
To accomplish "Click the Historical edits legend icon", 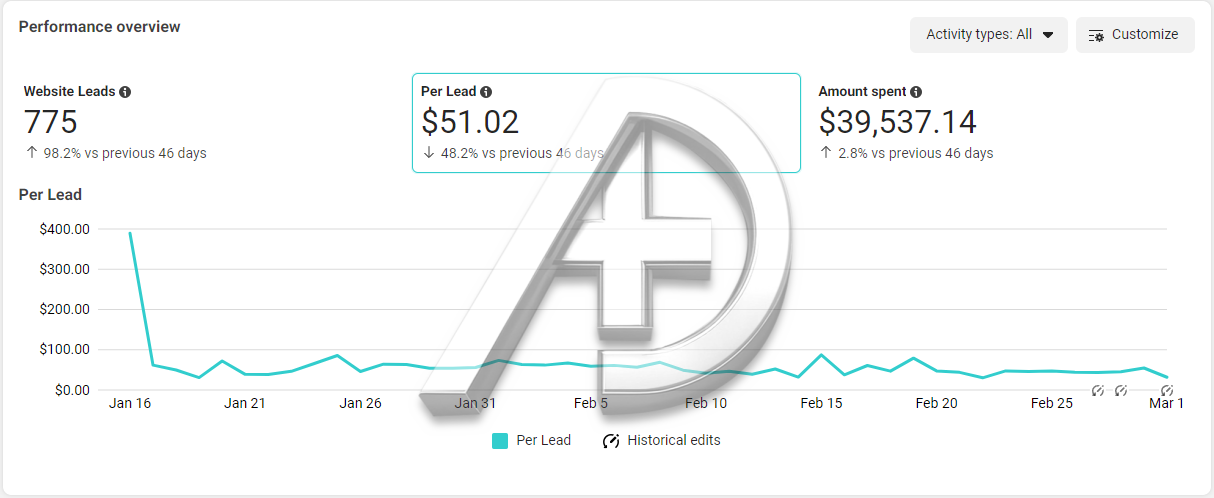I will pyautogui.click(x=611, y=441).
